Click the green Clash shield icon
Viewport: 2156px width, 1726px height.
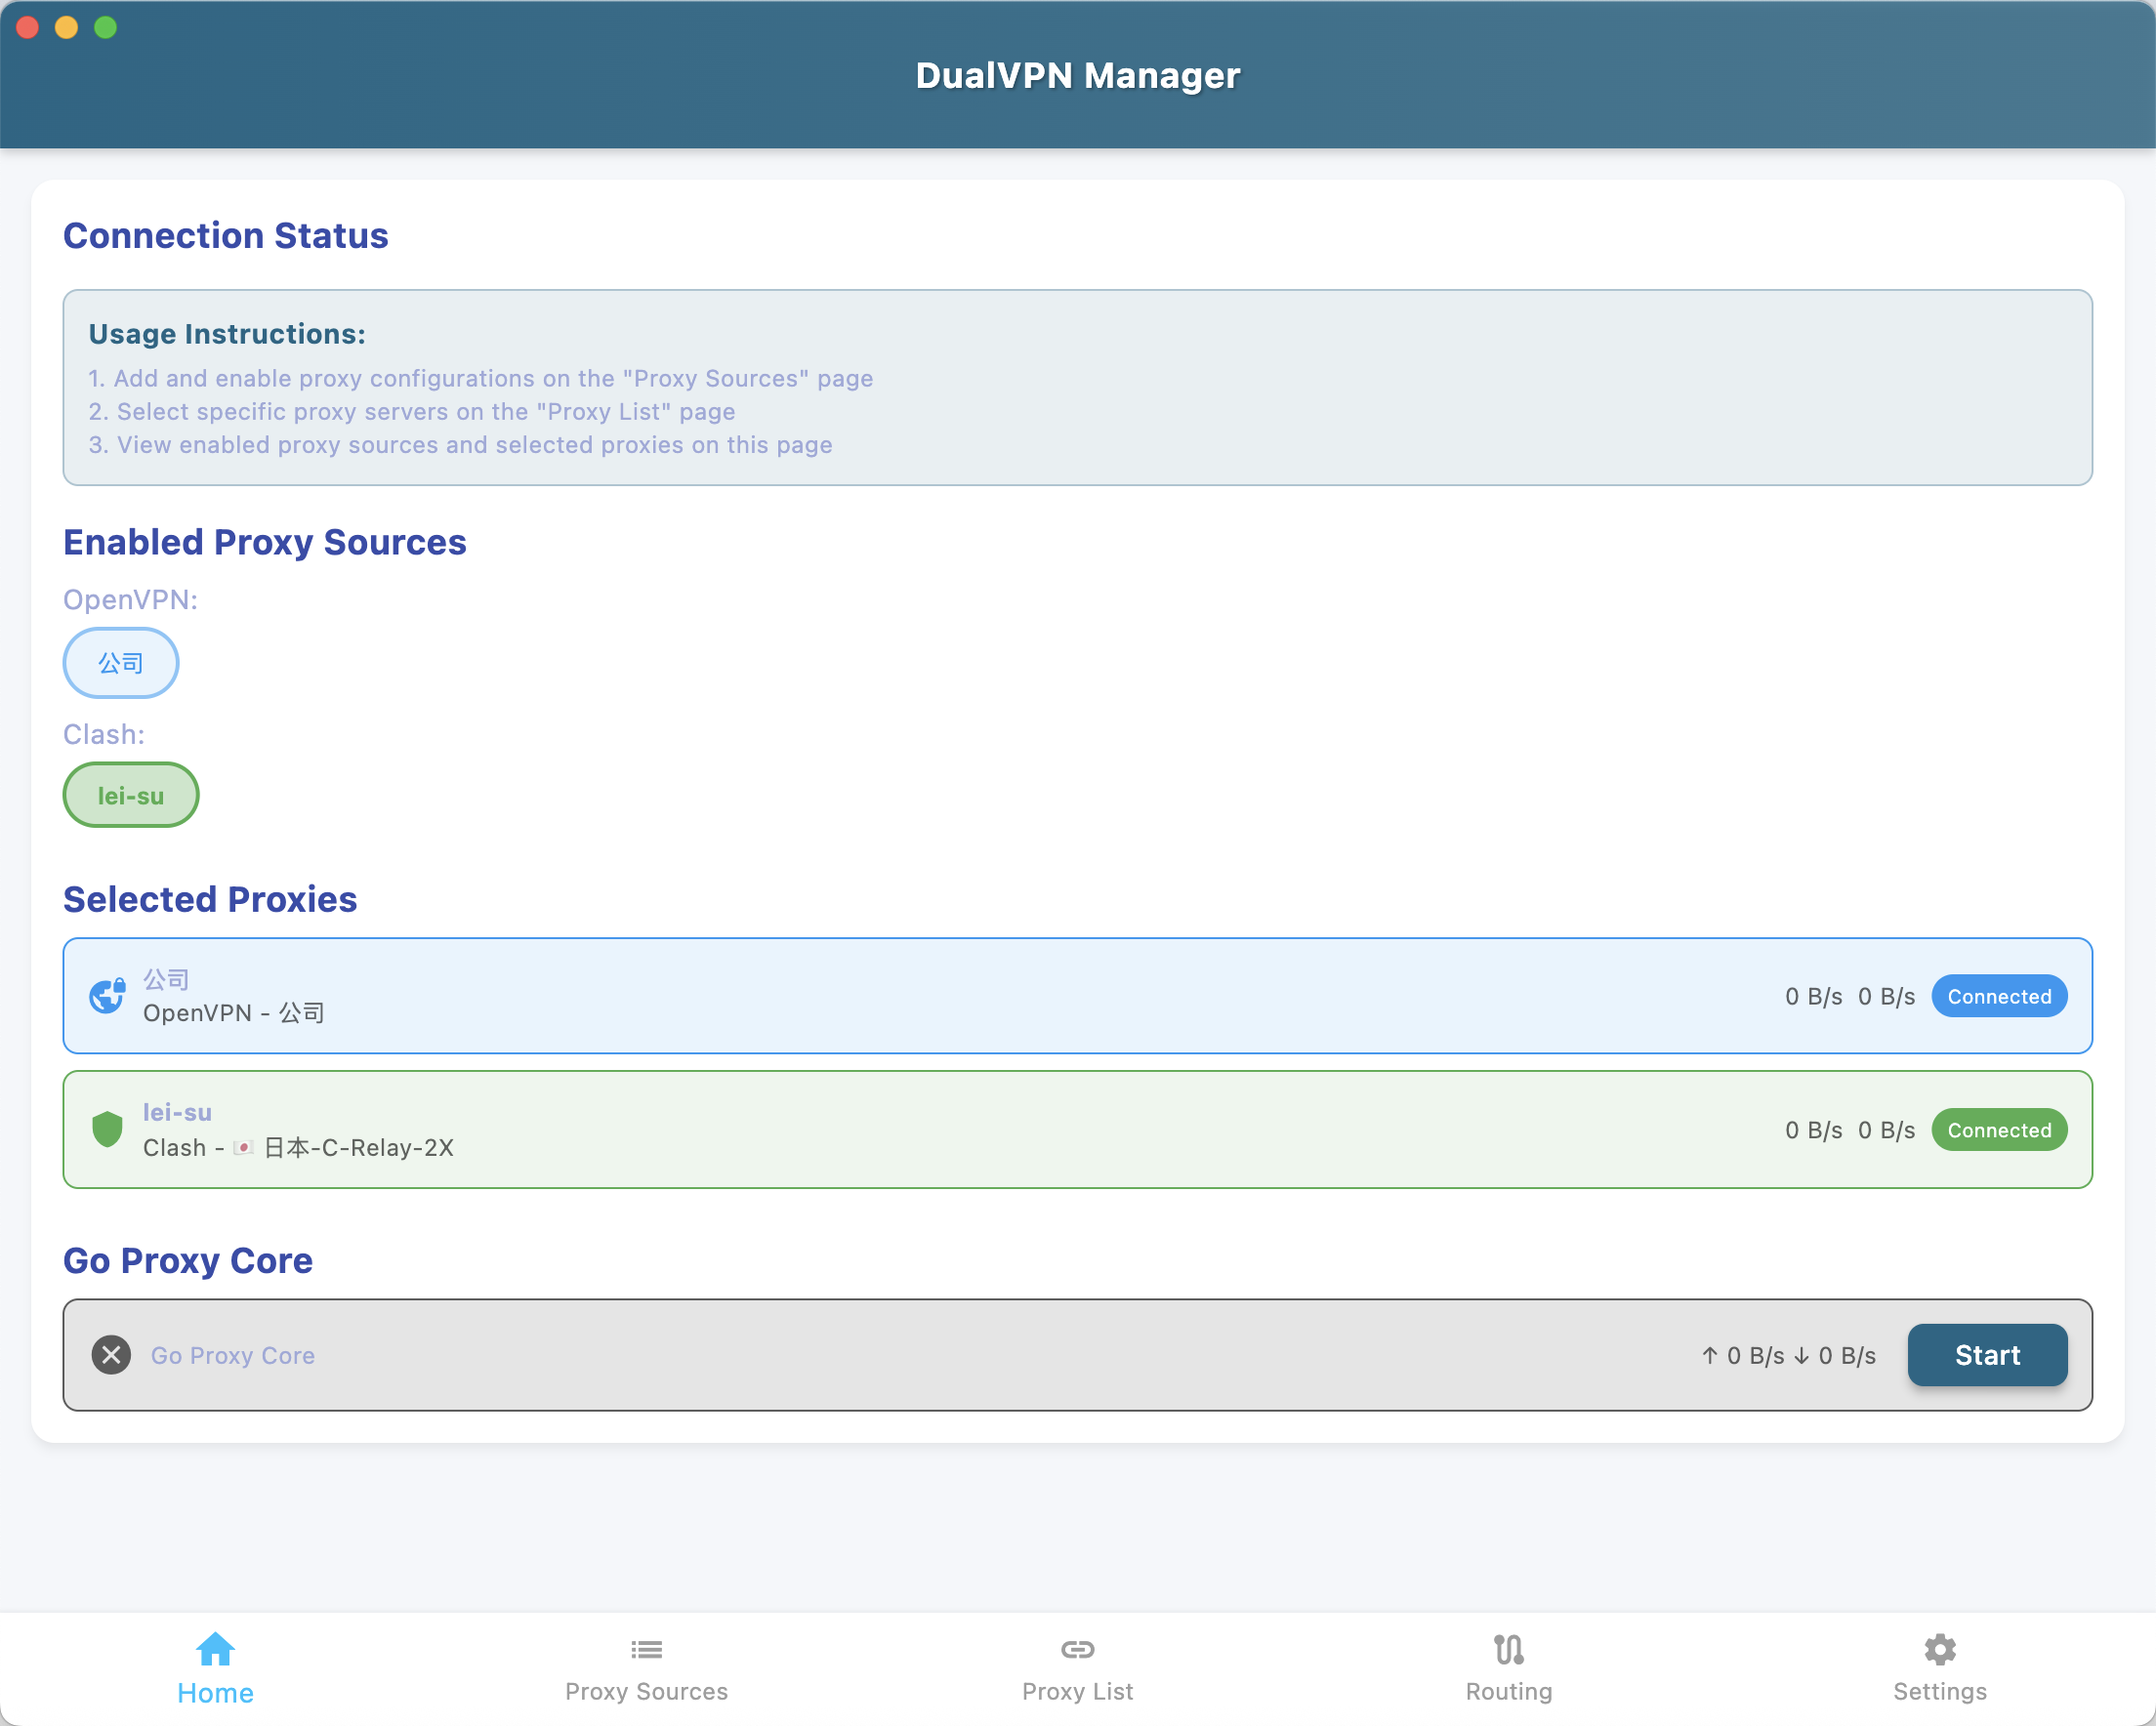[107, 1129]
